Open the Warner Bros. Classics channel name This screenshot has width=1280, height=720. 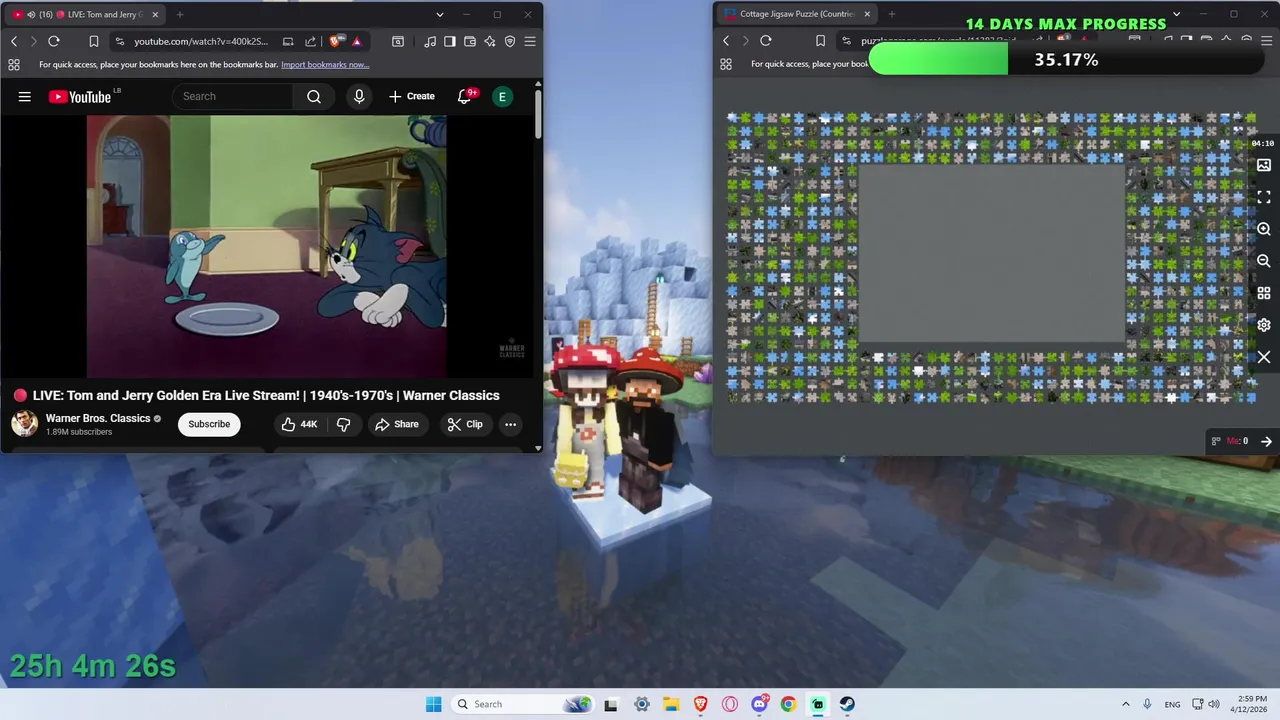[x=98, y=418]
